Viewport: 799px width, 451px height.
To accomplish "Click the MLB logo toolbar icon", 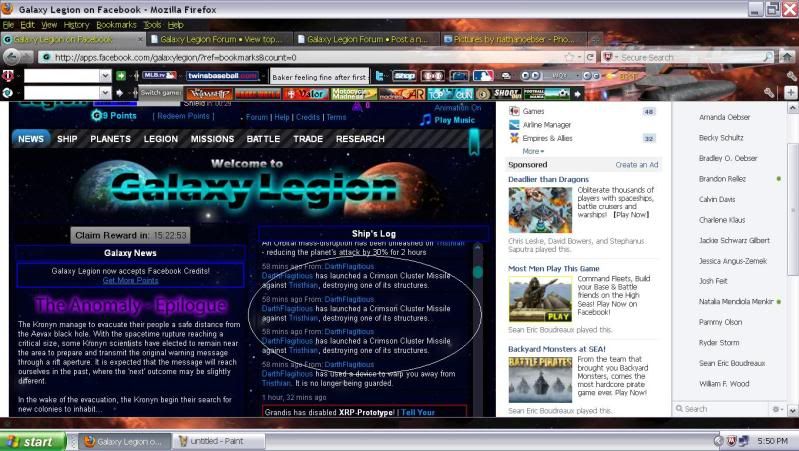I will click(483, 76).
